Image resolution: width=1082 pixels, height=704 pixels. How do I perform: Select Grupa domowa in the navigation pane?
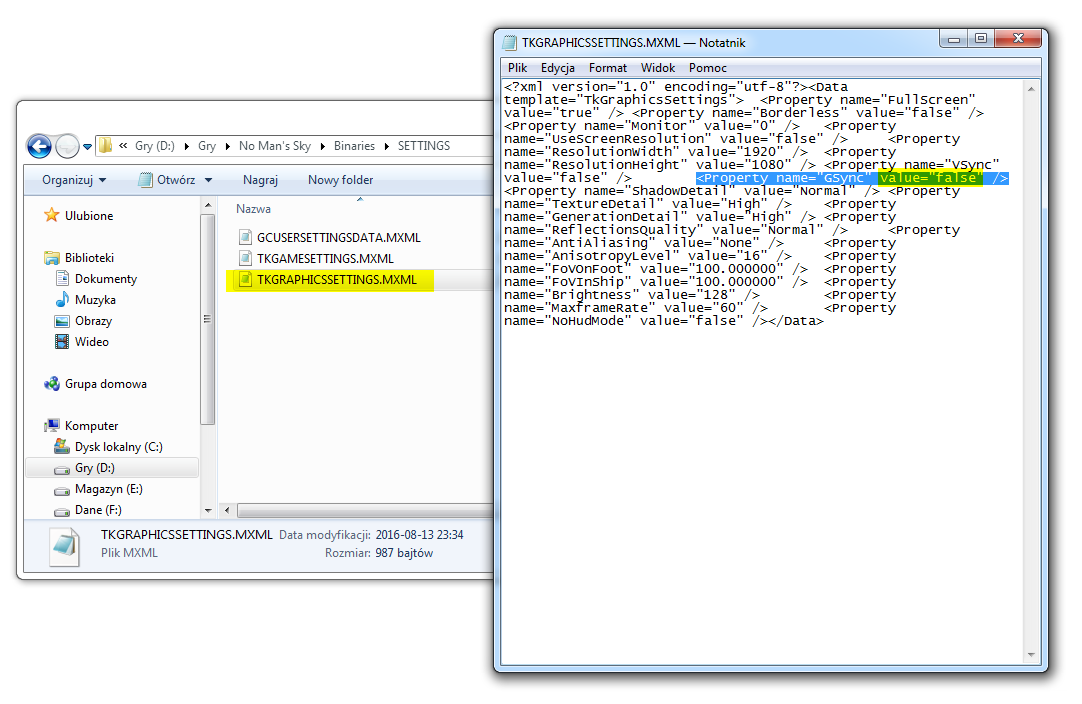click(106, 384)
